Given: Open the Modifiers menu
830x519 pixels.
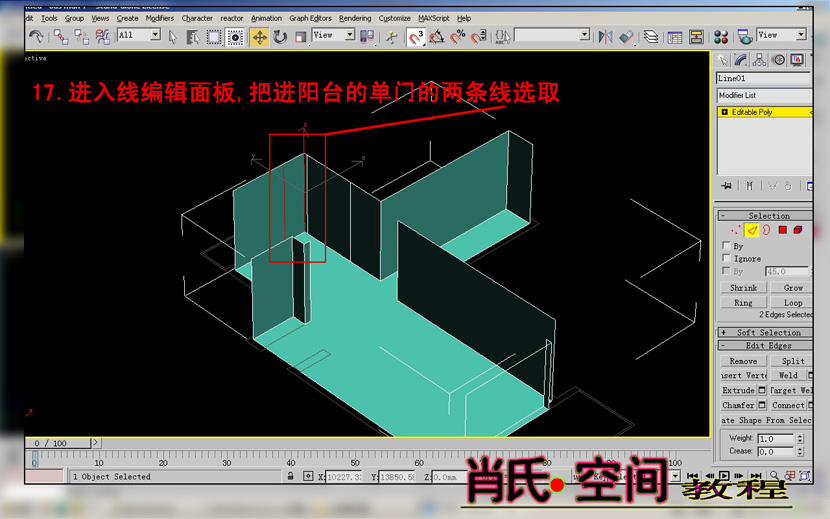Looking at the screenshot, I should click(159, 19).
